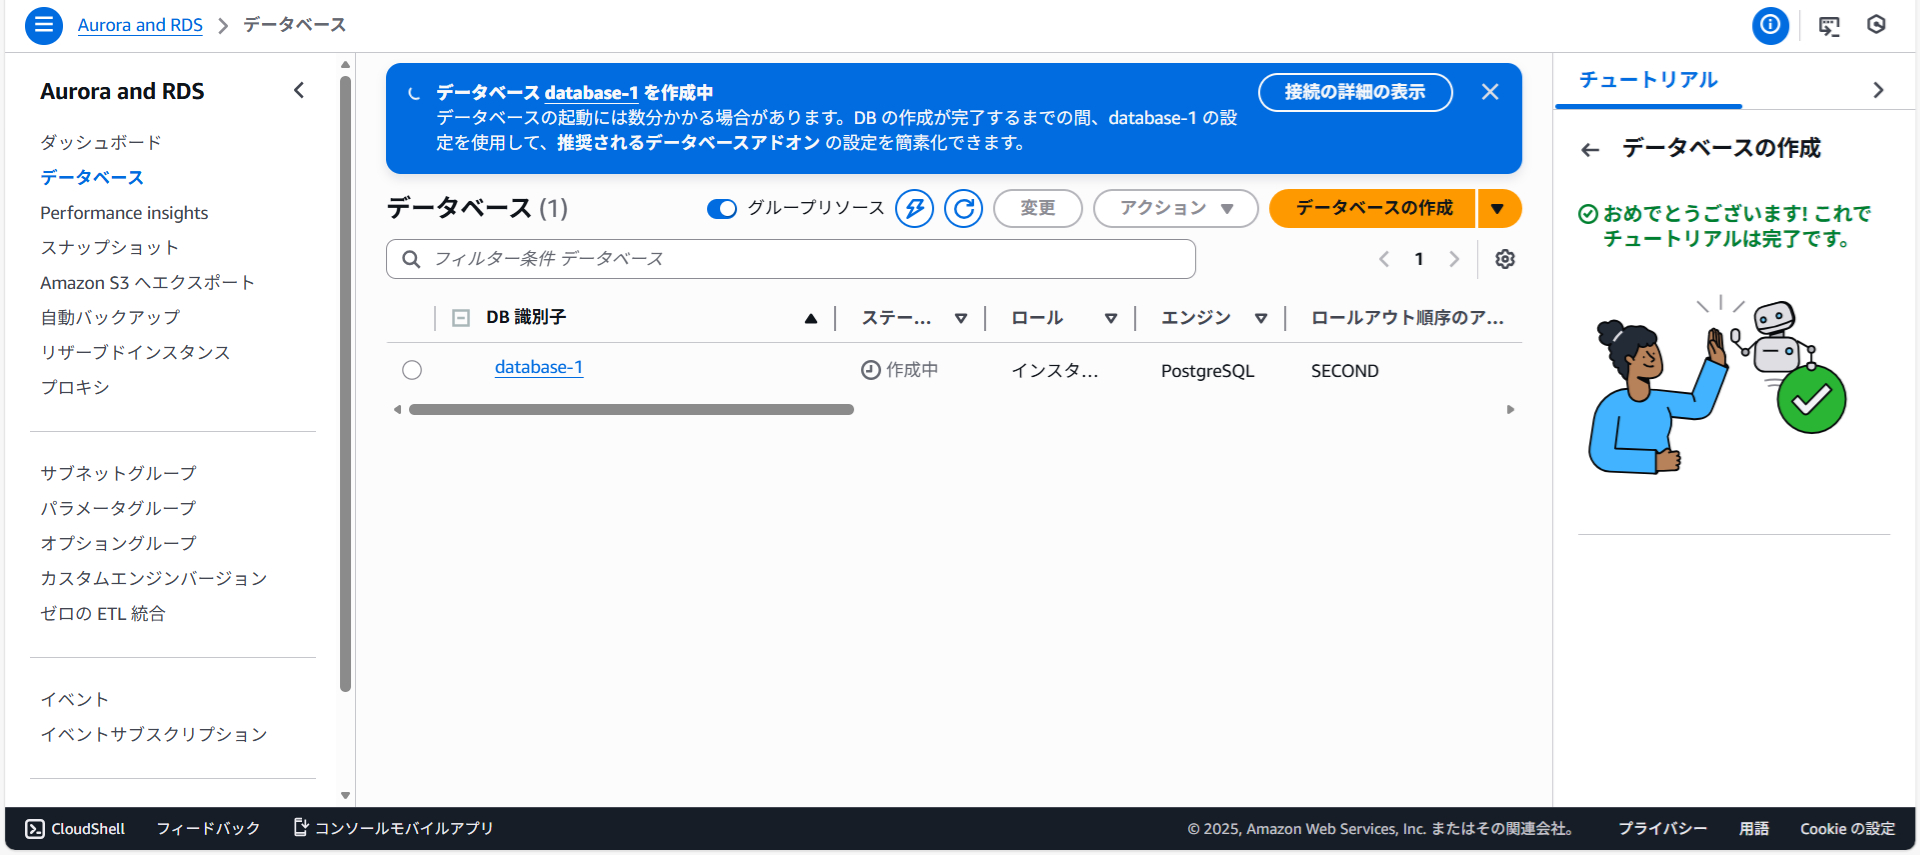The width and height of the screenshot is (1920, 855).
Task: Open the hamburger navigation menu
Action: click(43, 25)
